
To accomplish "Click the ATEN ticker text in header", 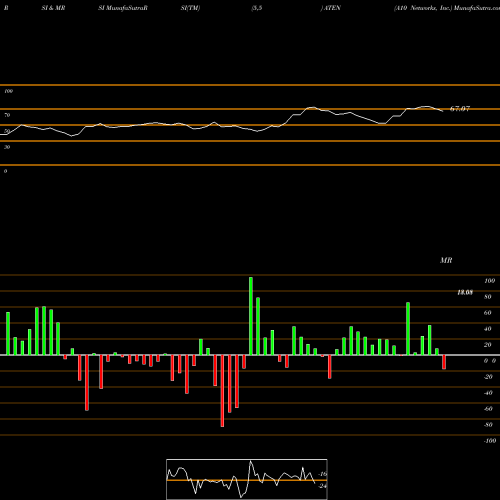I will (332, 8).
